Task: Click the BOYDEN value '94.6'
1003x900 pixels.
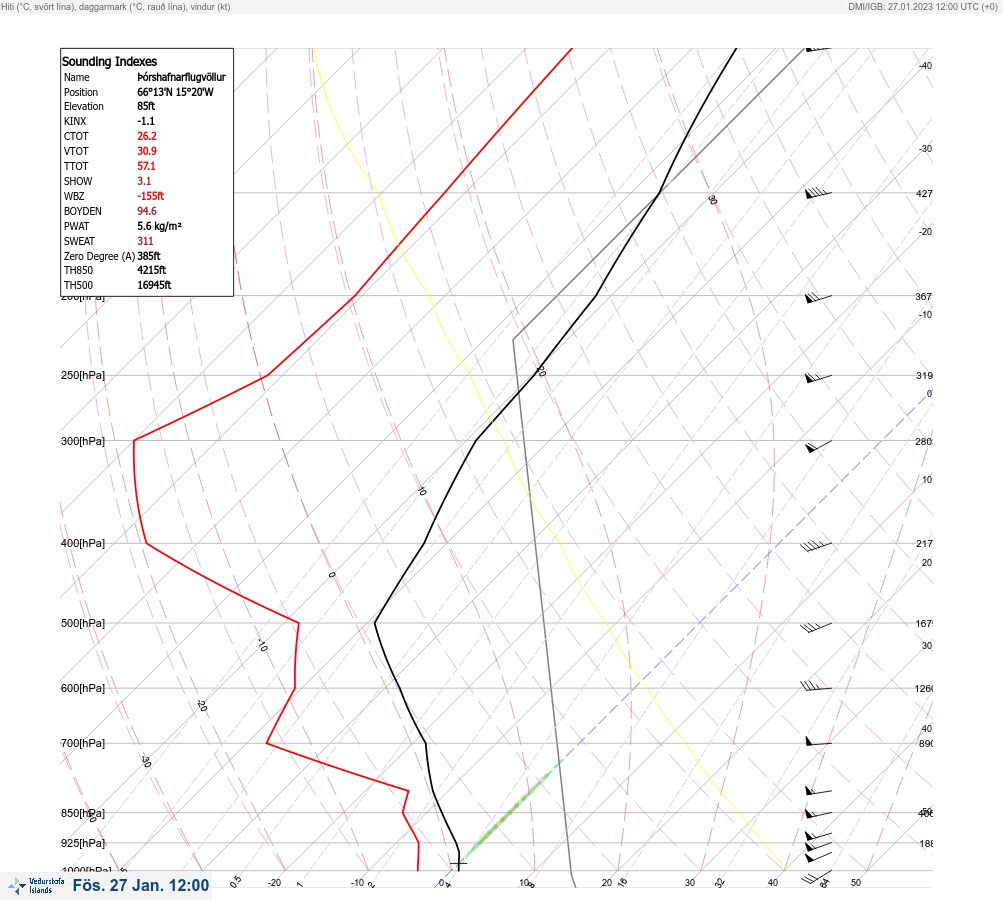Action: (146, 211)
